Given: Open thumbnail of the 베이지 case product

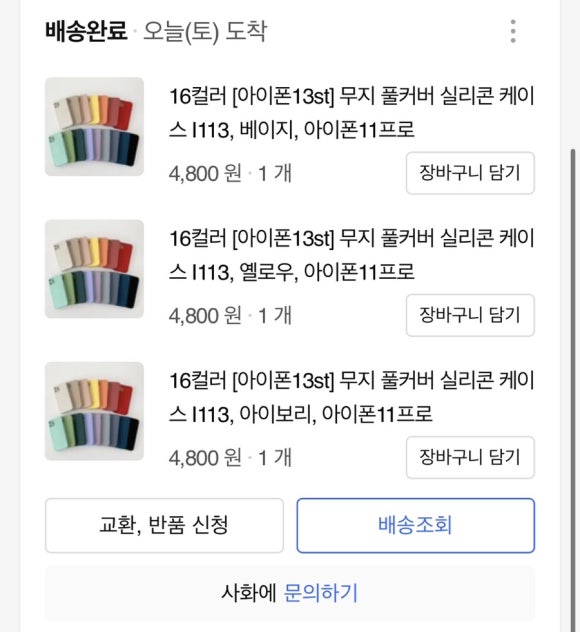Looking at the screenshot, I should tap(94, 127).
